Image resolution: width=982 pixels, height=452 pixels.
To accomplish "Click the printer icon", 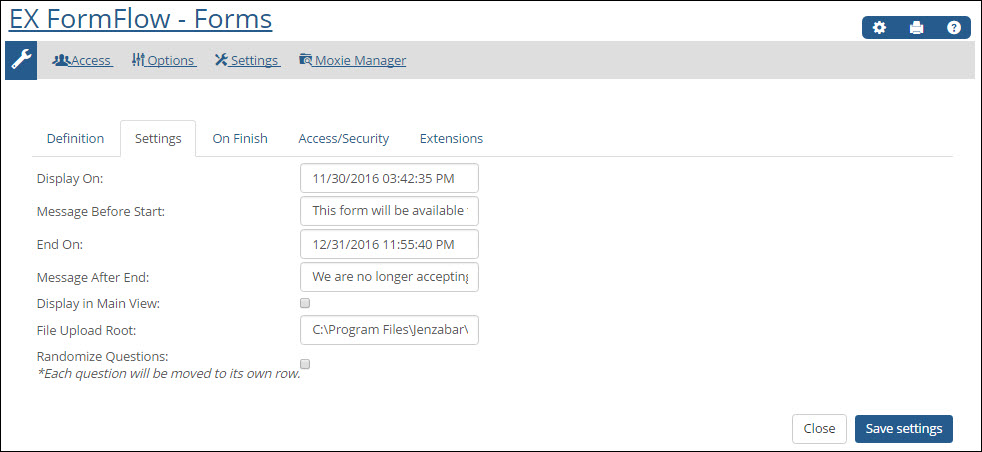I will [916, 28].
